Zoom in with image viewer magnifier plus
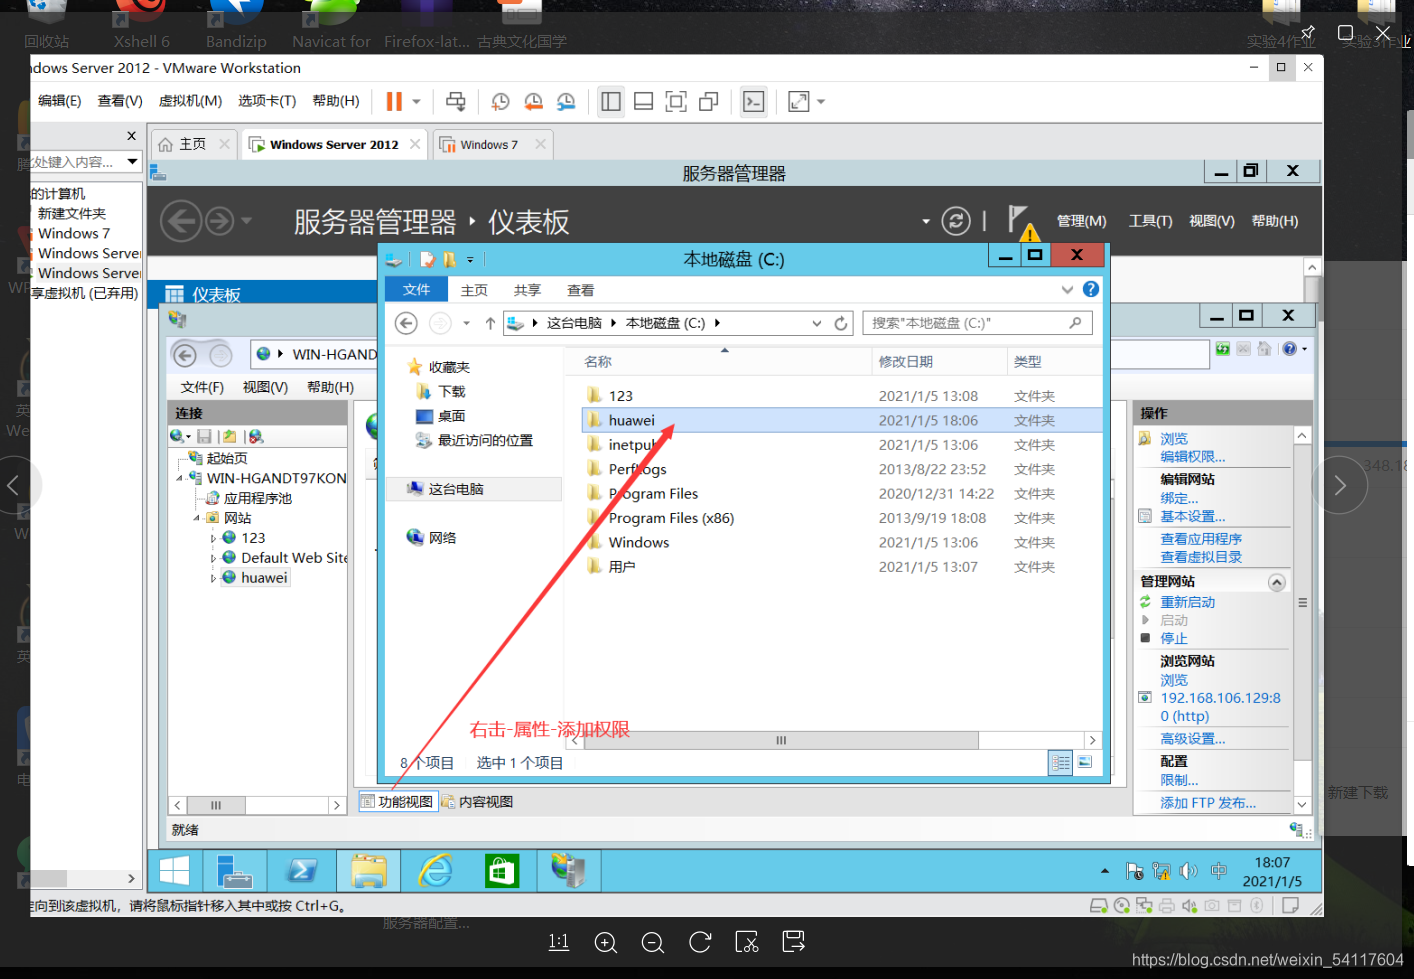This screenshot has height=979, width=1414. tap(606, 942)
